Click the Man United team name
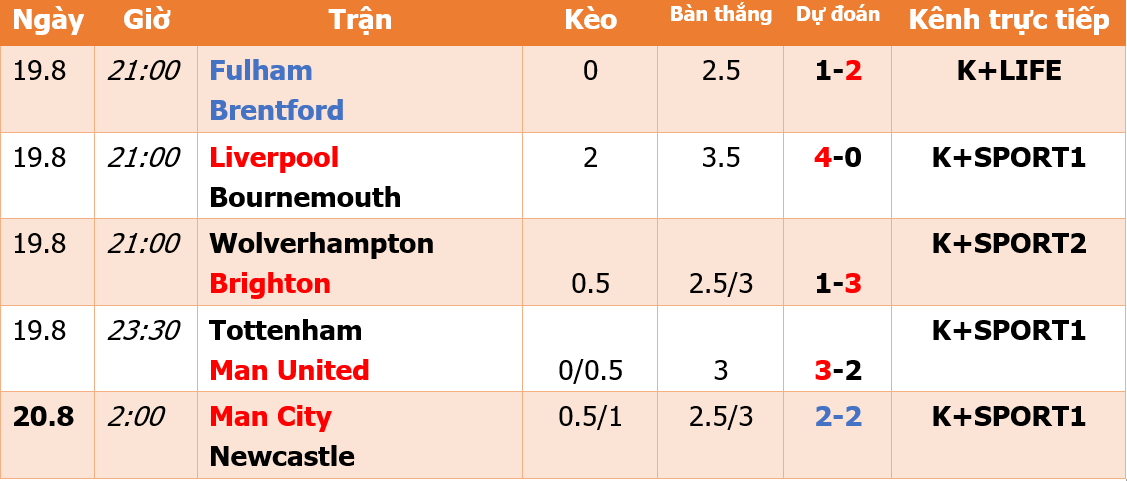This screenshot has height=481, width=1127. point(290,370)
